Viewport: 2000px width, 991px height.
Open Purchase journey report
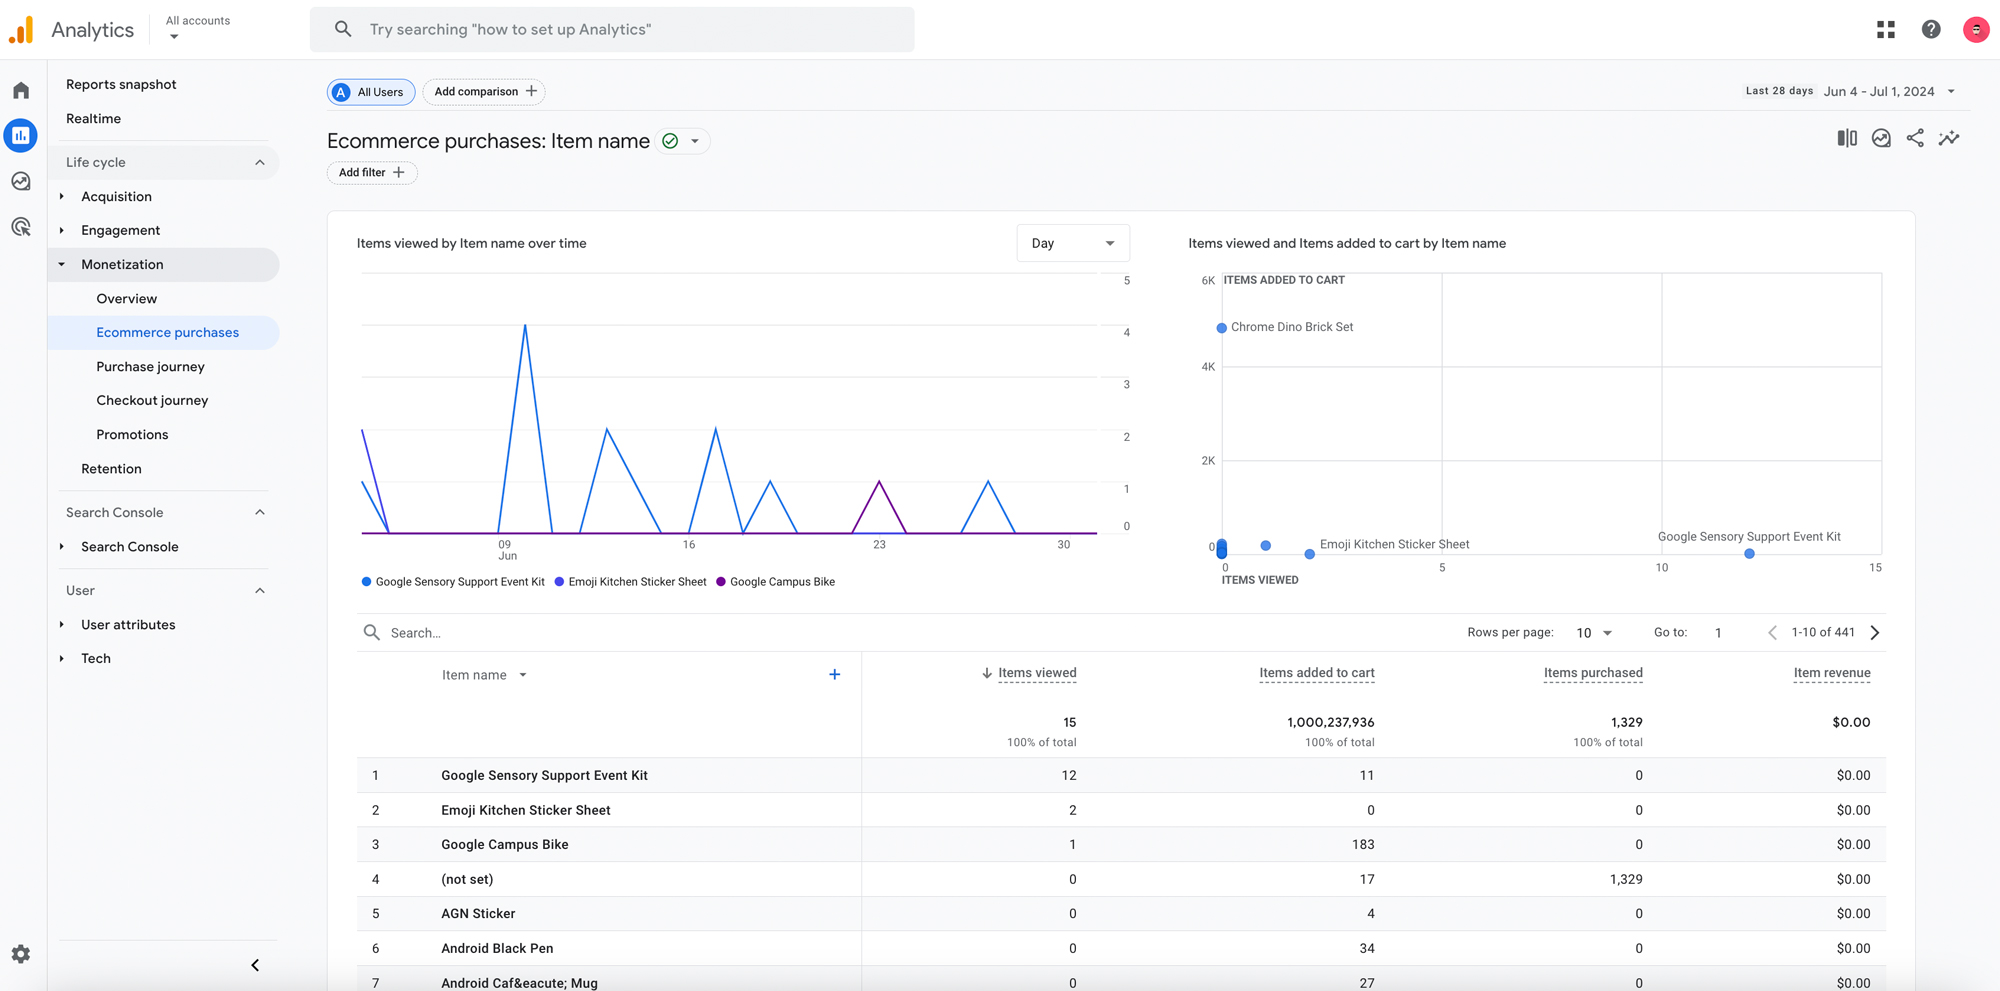point(150,367)
